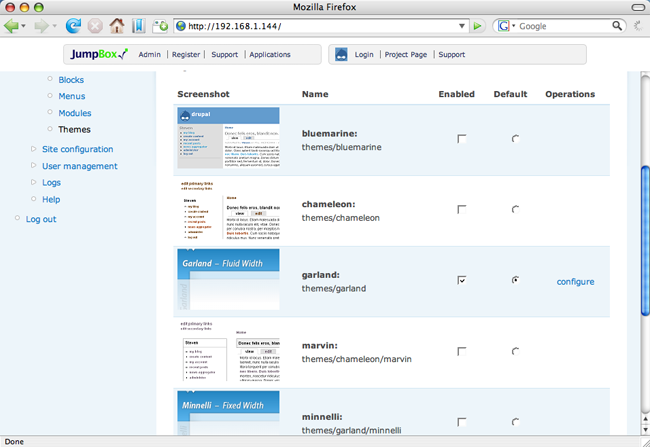The image size is (650, 447).
Task: Select the garland default radio button
Action: [515, 280]
